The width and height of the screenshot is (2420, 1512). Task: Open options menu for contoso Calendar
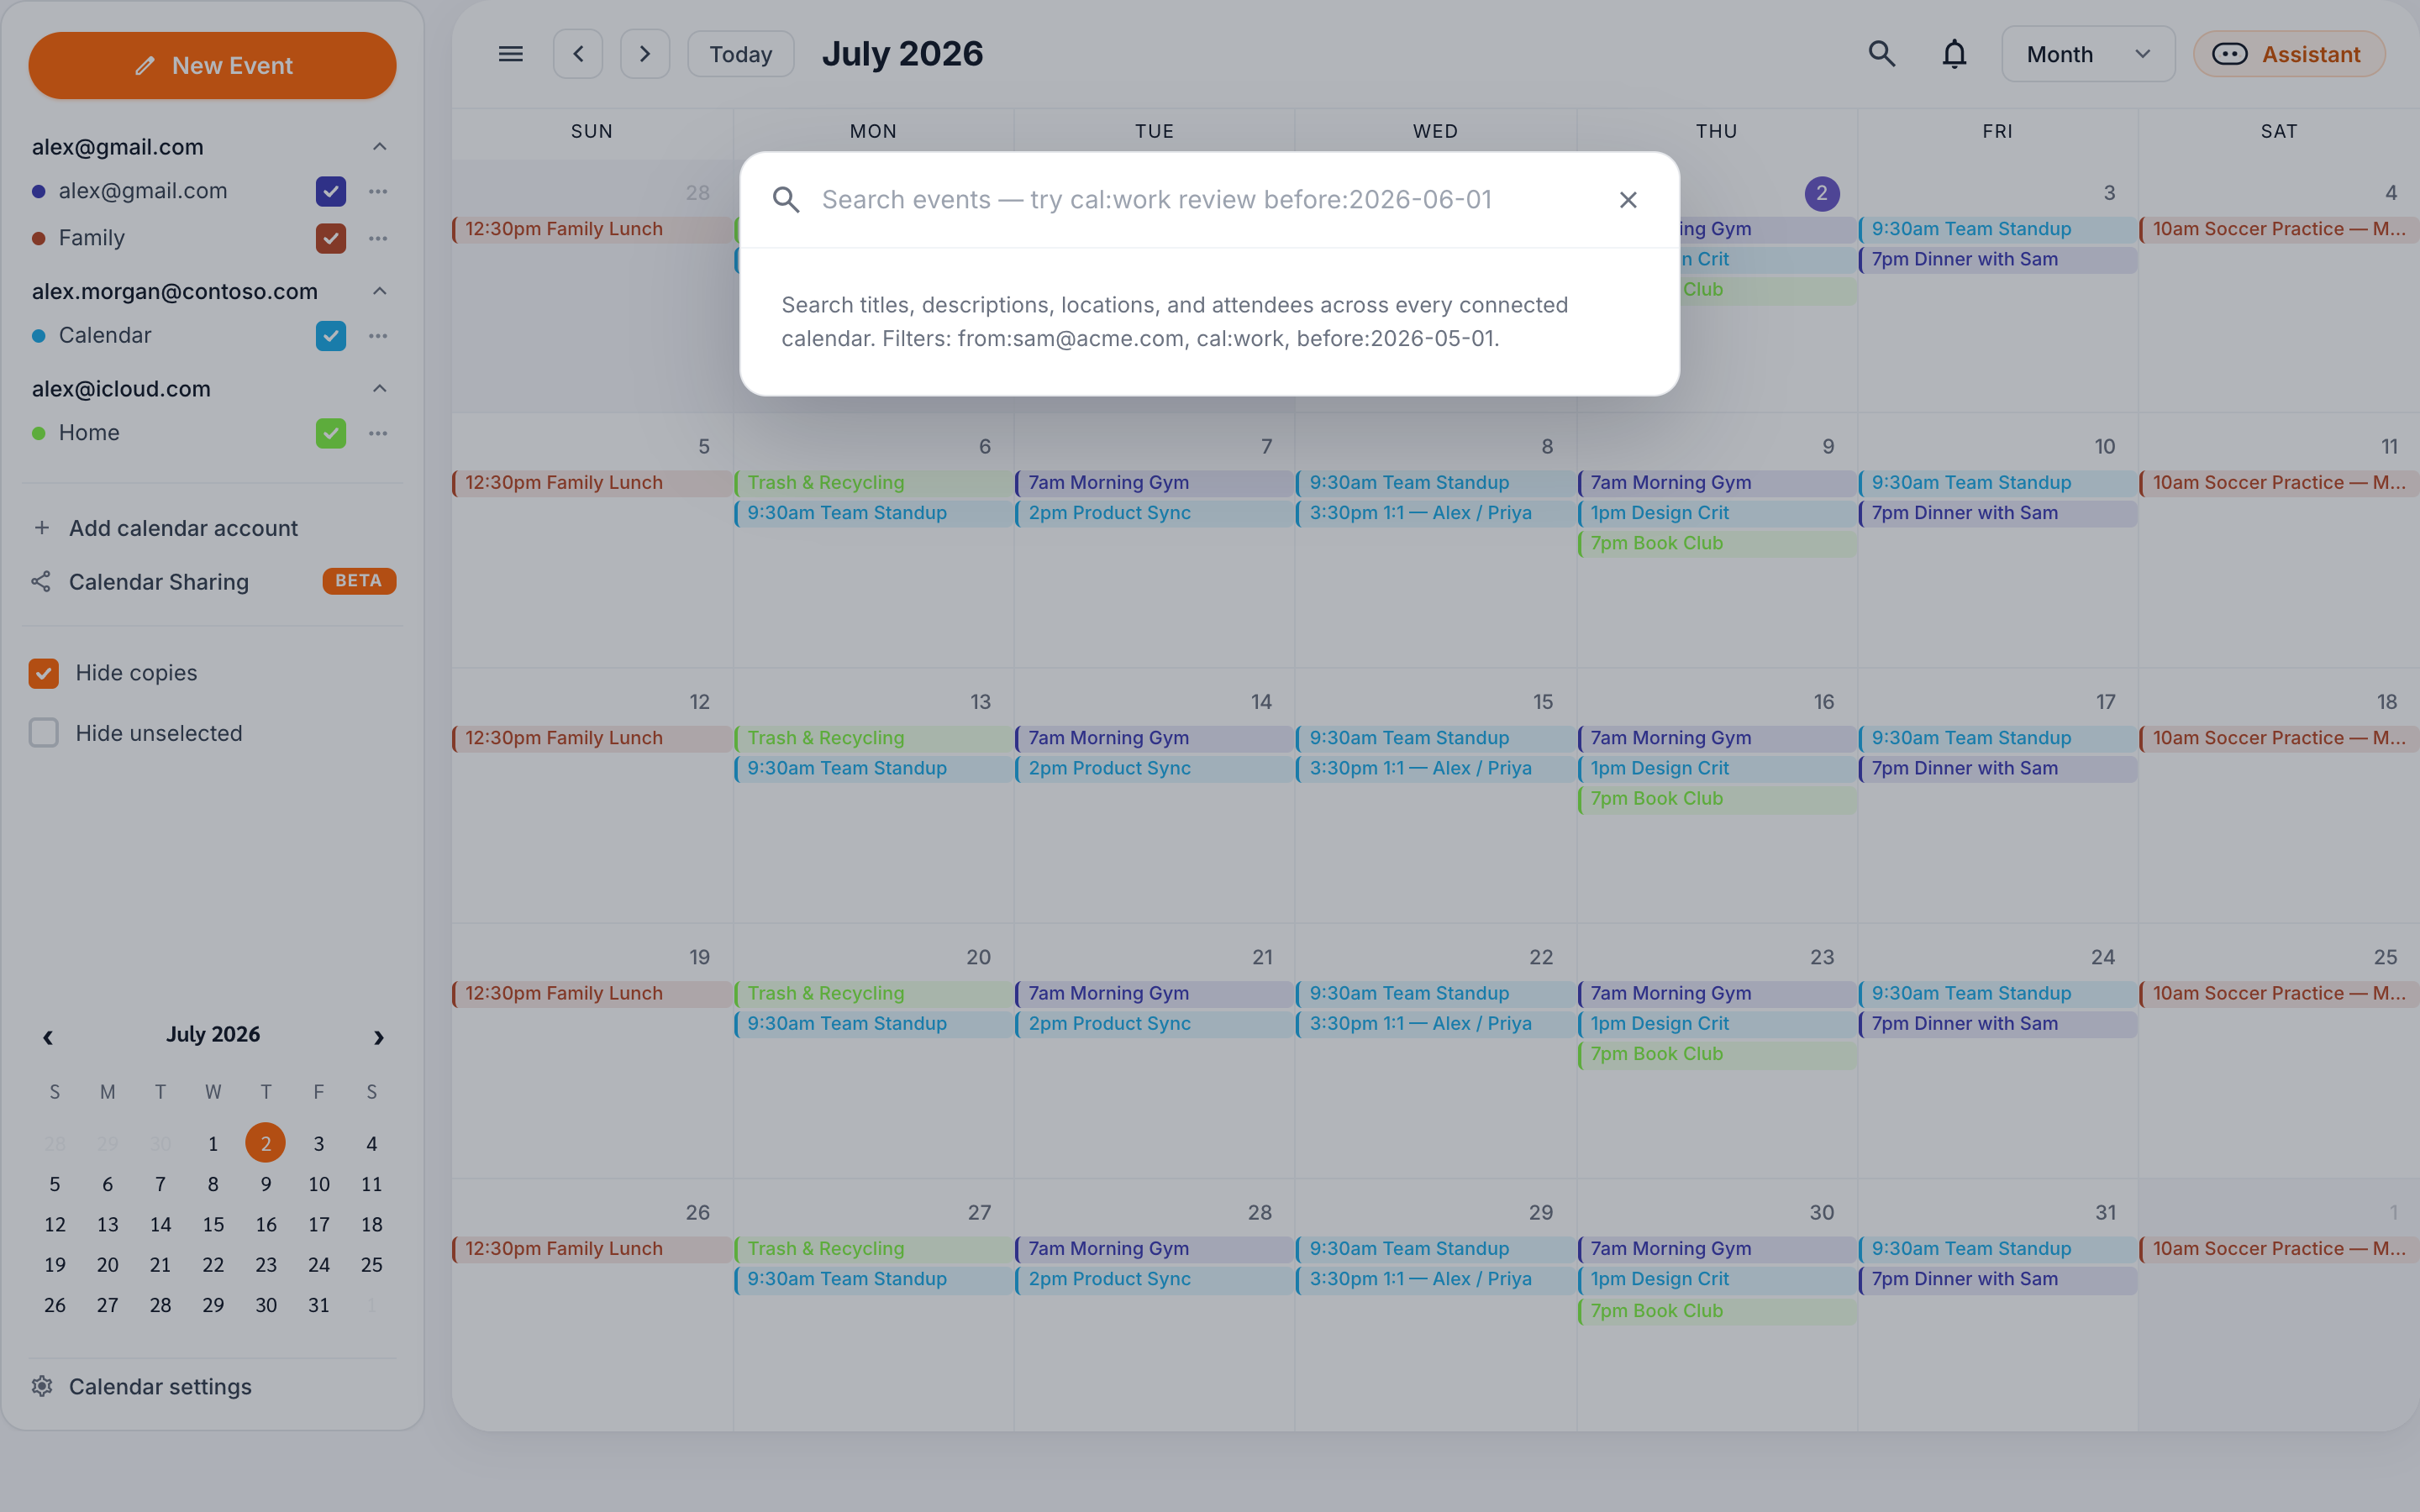pos(378,336)
